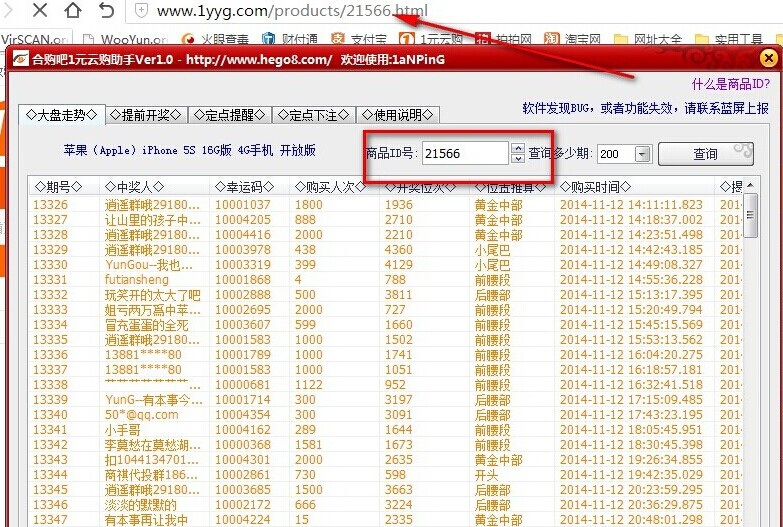Screen dimensions: 783x527
Task: Click the results list vertical scrollbar thumb
Action: pyautogui.click(x=750, y=215)
